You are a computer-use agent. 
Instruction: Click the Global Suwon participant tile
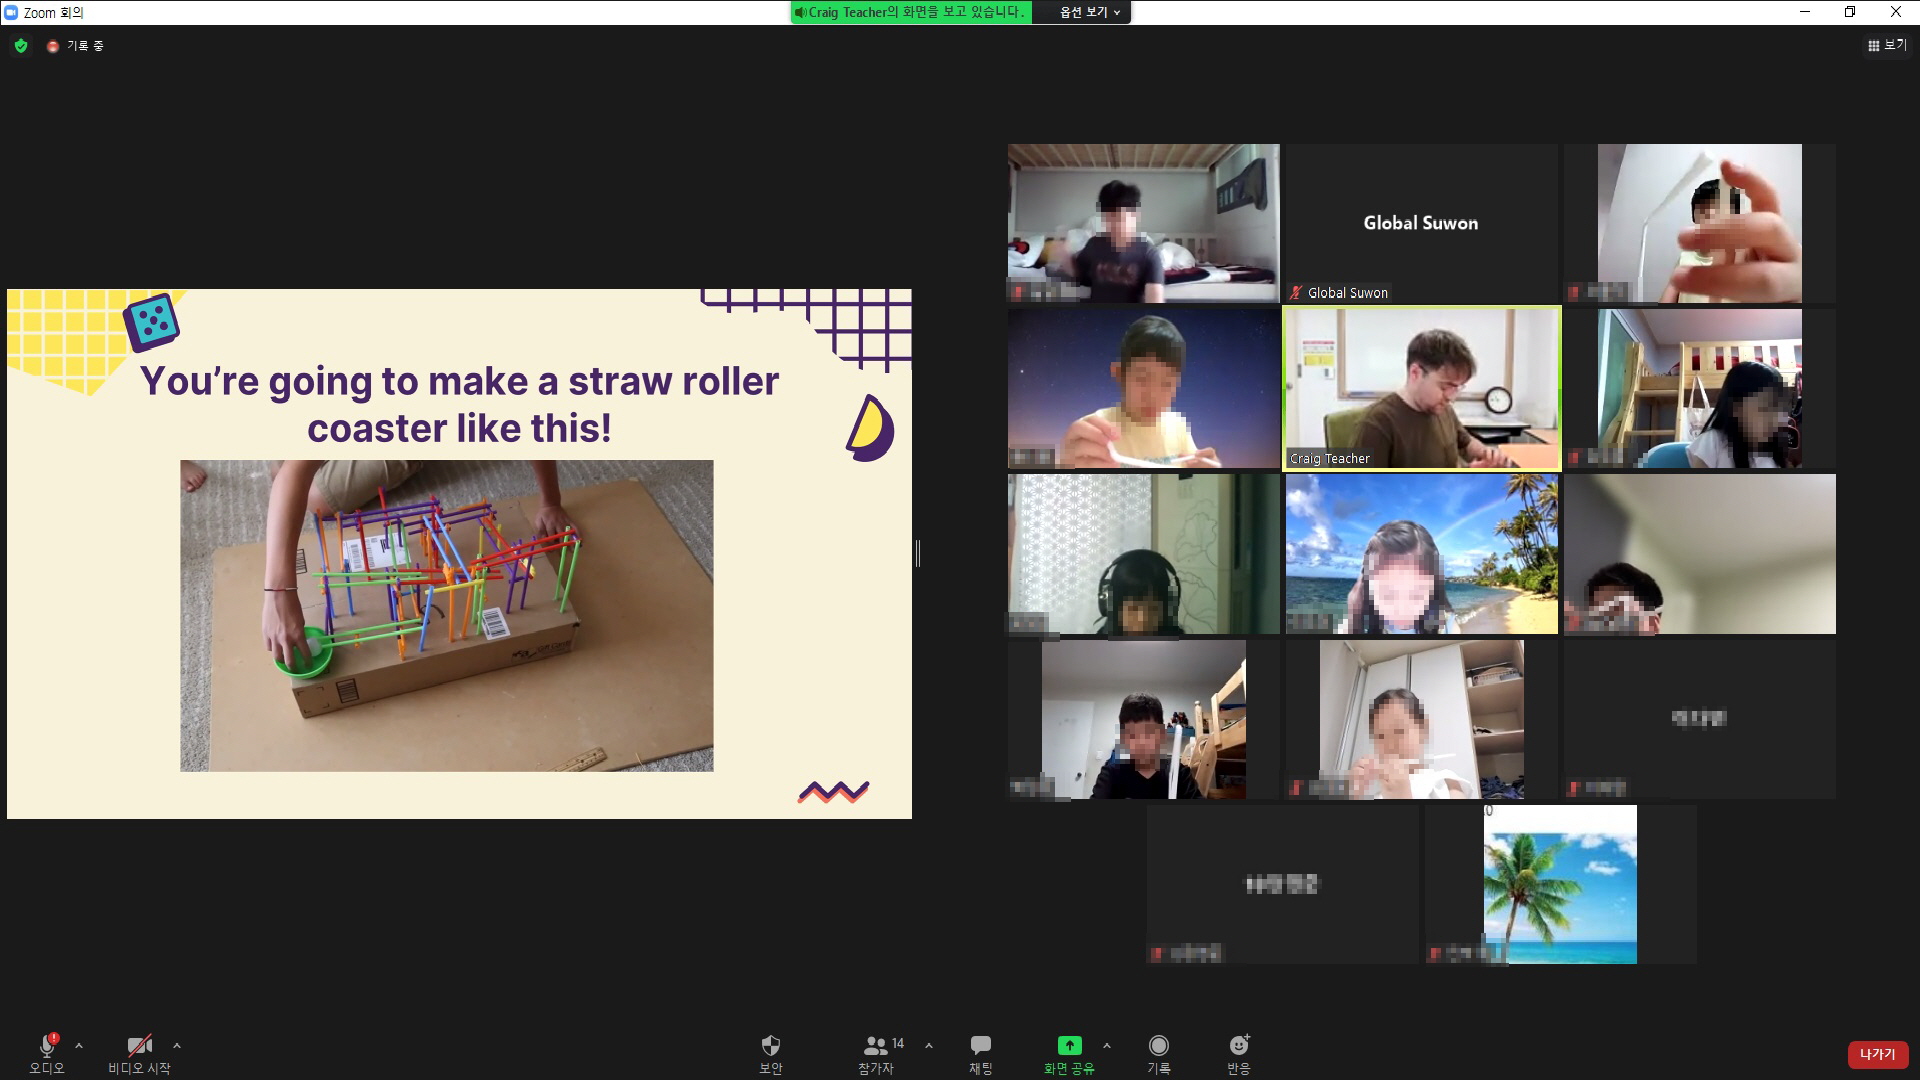pyautogui.click(x=1421, y=223)
